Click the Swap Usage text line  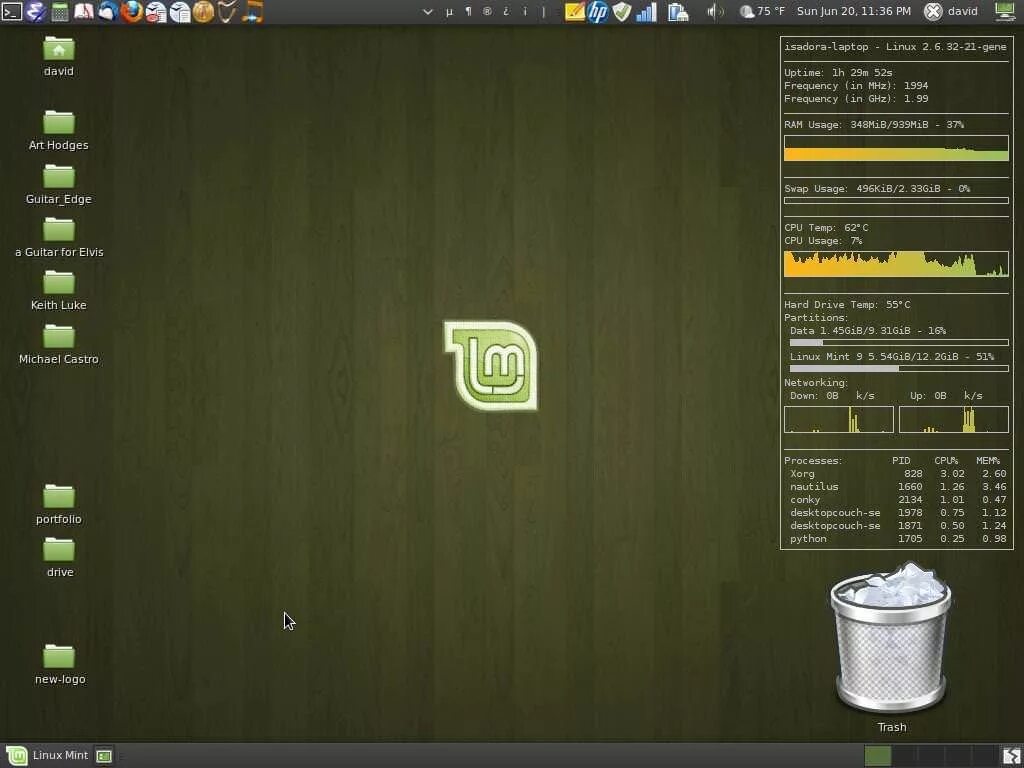pyautogui.click(x=877, y=188)
